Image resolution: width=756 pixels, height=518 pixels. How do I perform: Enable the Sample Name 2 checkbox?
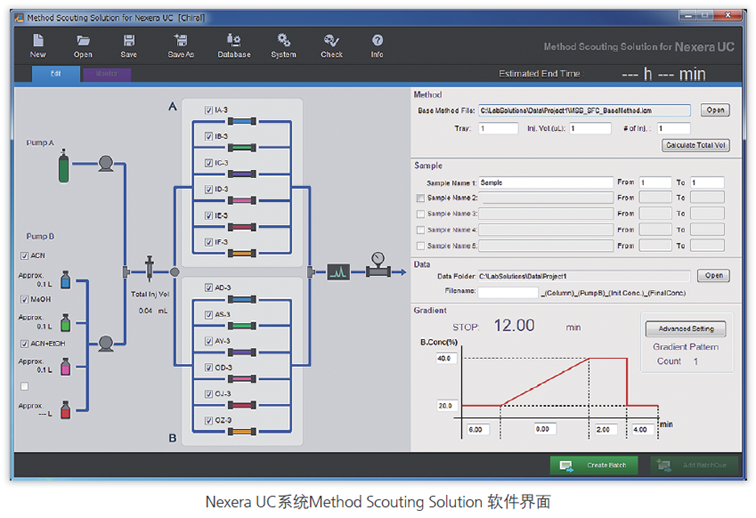420,199
